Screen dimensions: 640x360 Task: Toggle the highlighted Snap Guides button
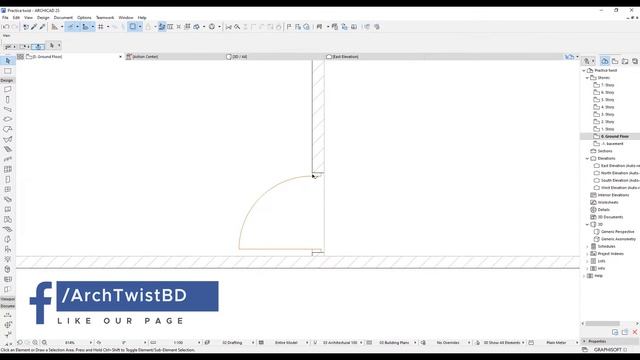click(85, 27)
